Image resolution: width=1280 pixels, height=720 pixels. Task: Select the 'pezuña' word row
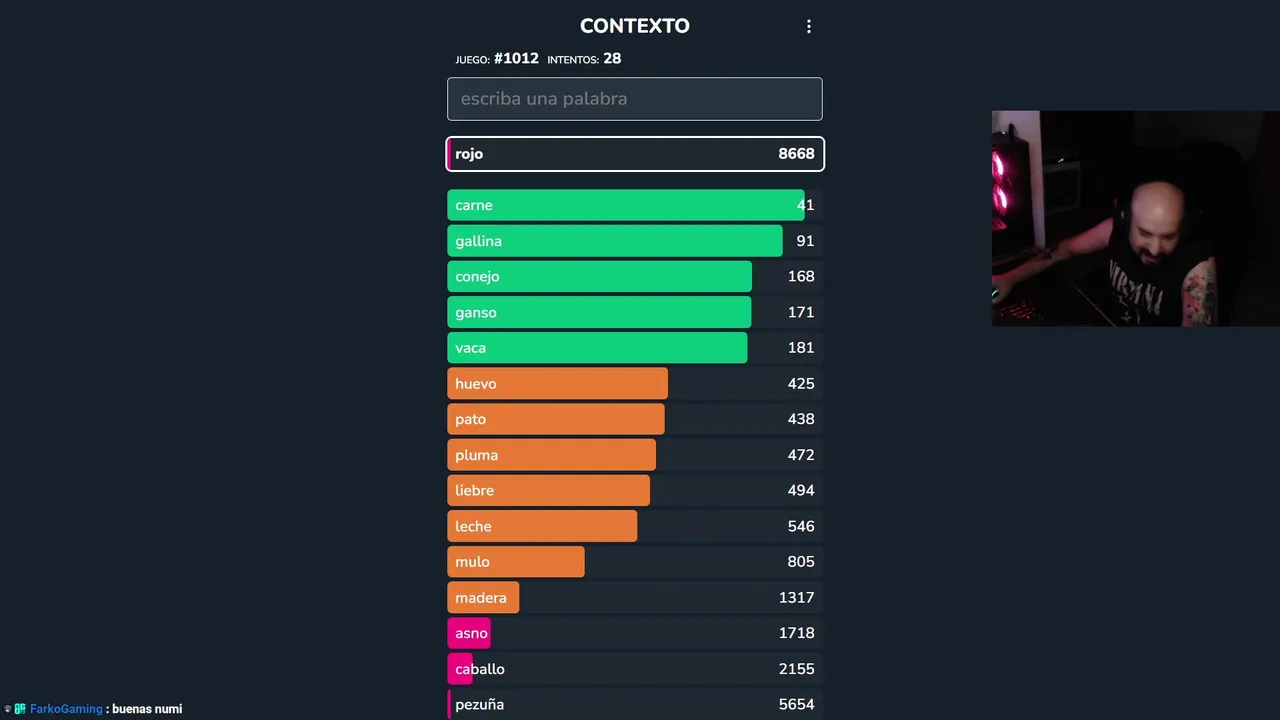tap(634, 704)
